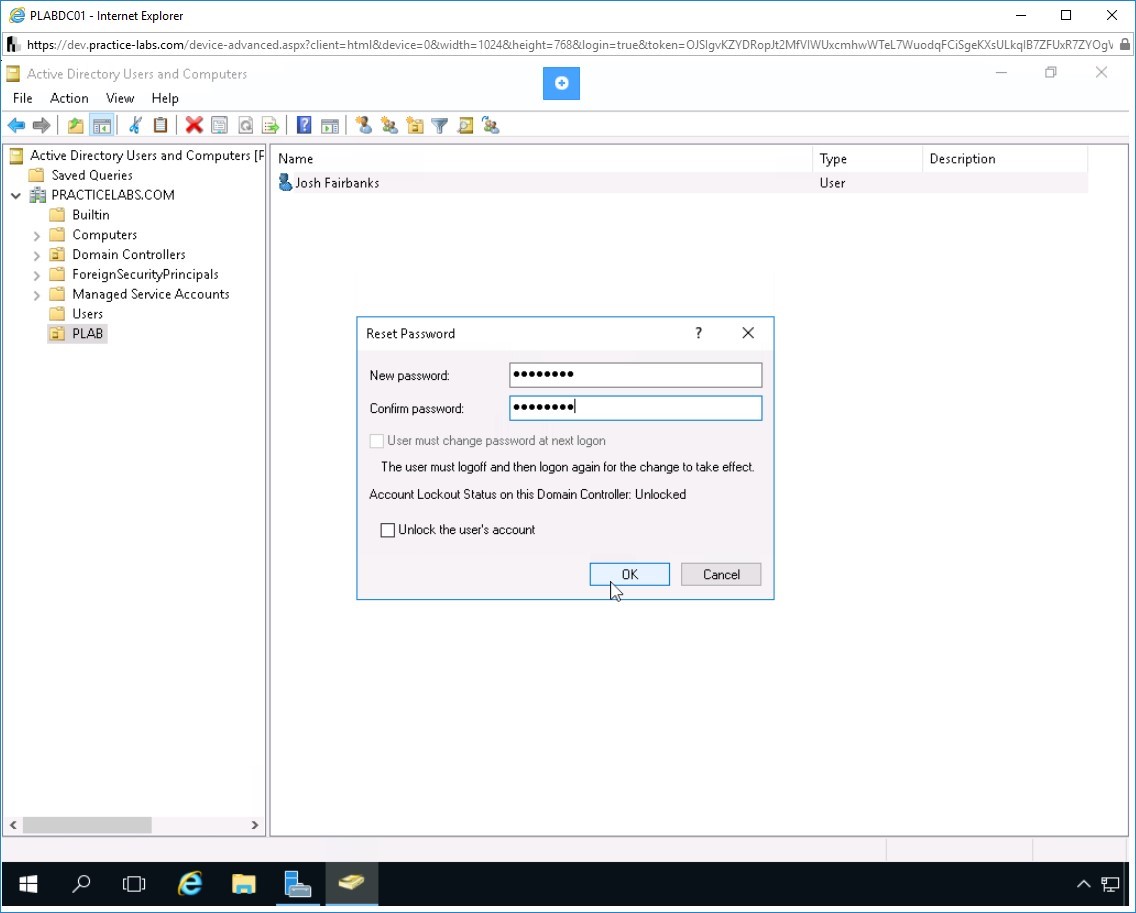Click the Create new user icon

pos(364,125)
